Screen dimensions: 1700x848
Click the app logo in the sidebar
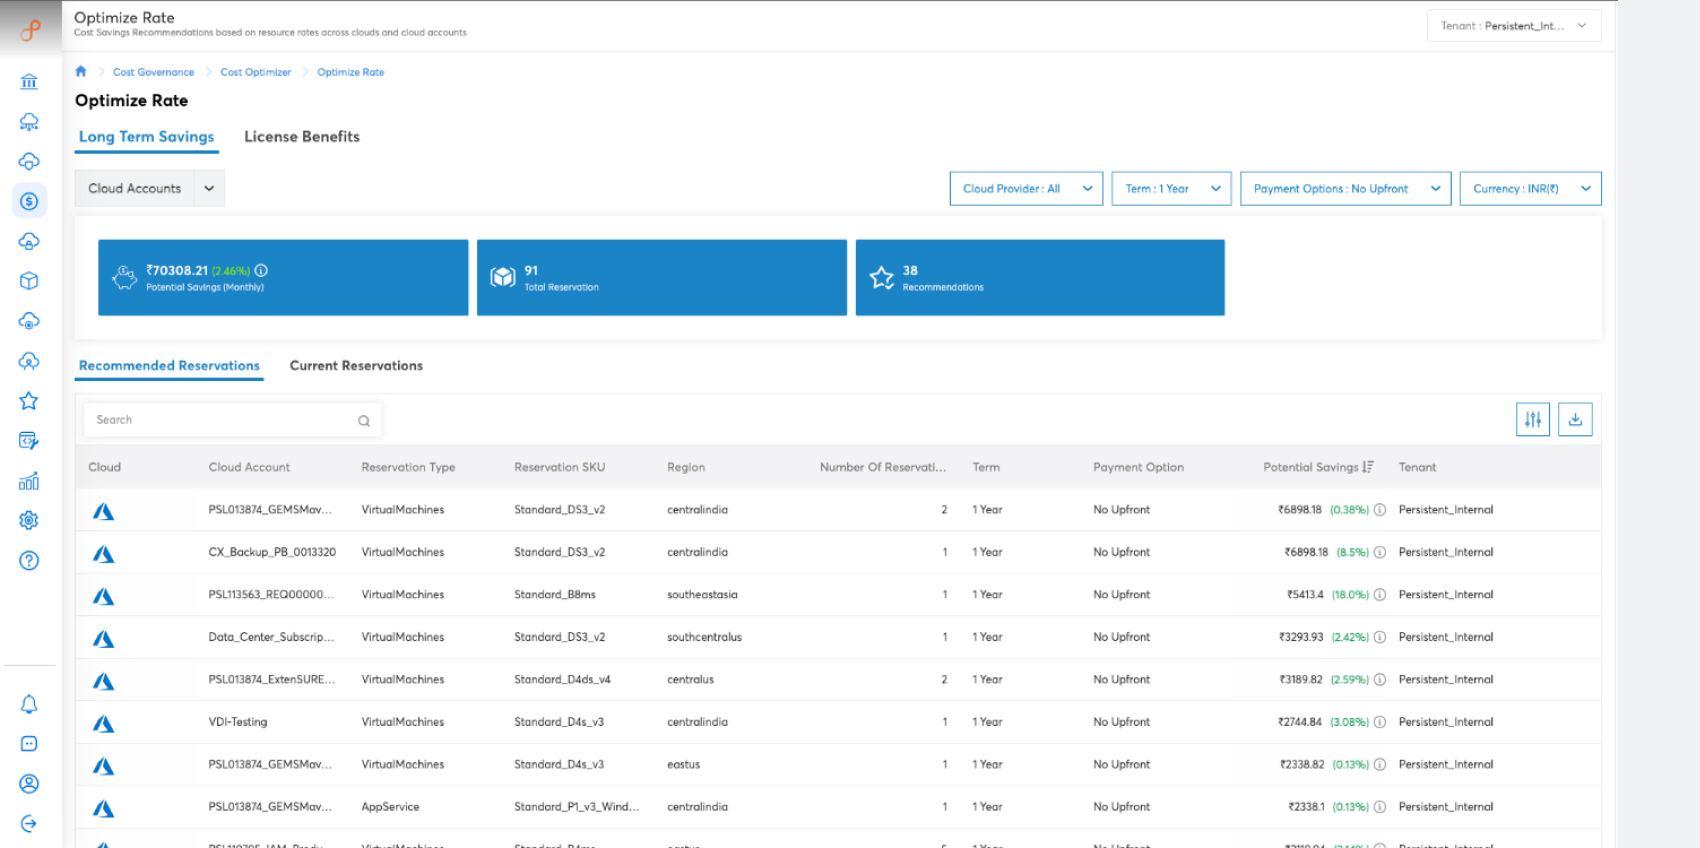coord(30,30)
